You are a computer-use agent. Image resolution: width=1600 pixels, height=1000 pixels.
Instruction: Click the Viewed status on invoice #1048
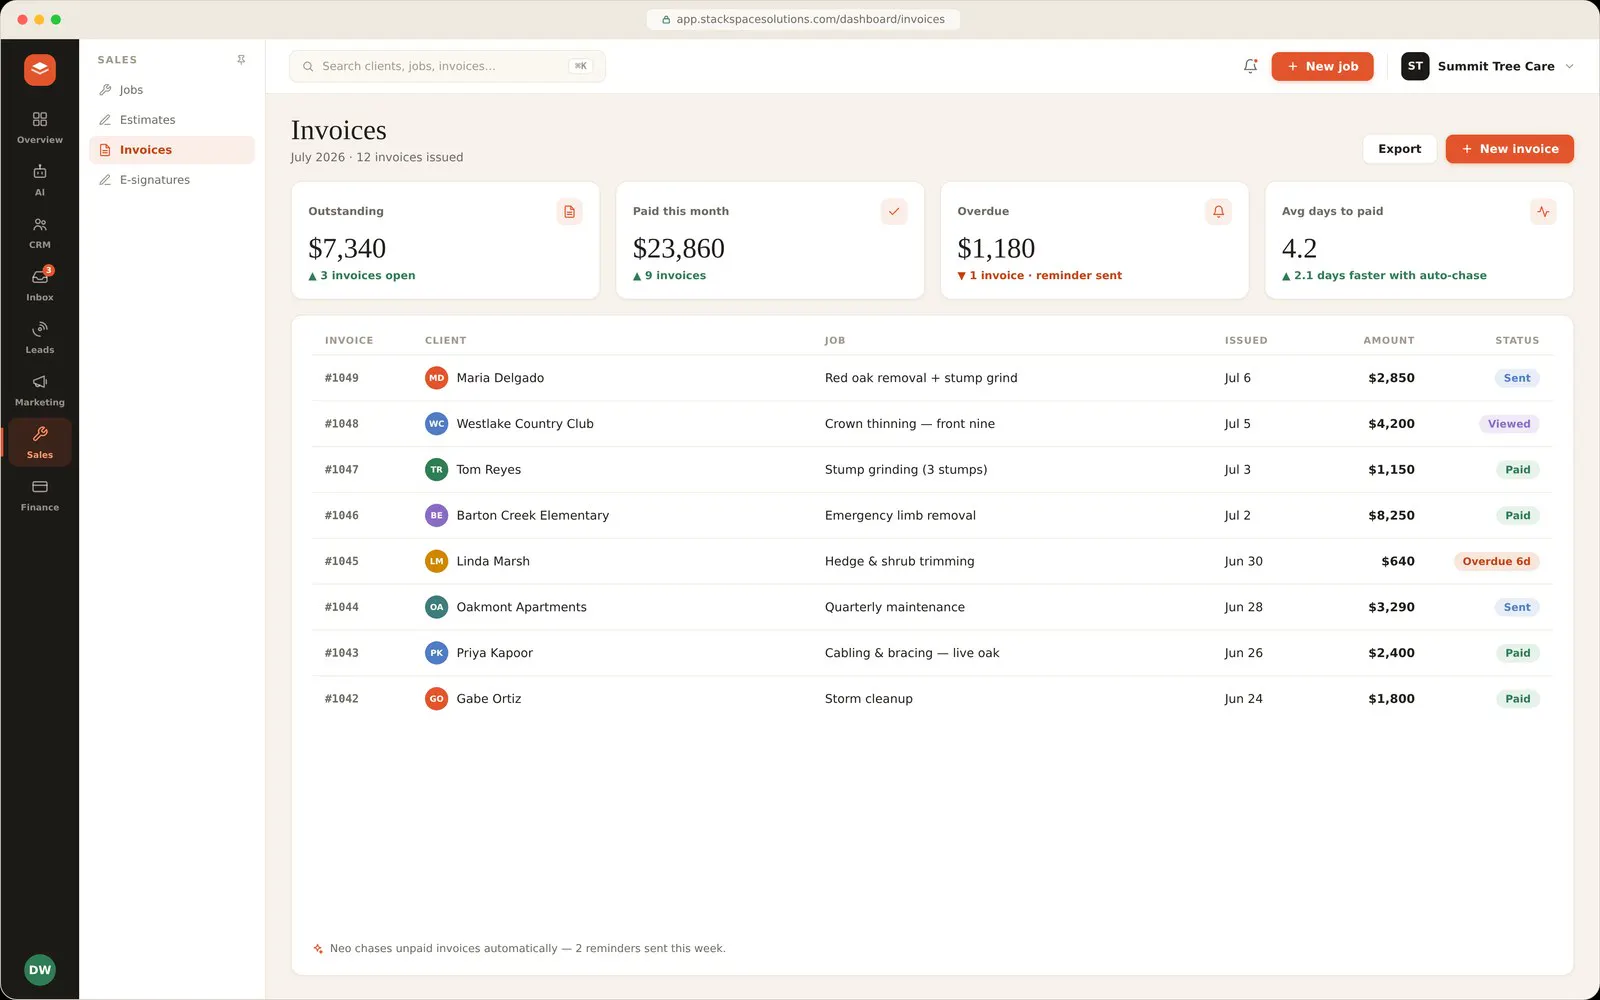tap(1509, 424)
